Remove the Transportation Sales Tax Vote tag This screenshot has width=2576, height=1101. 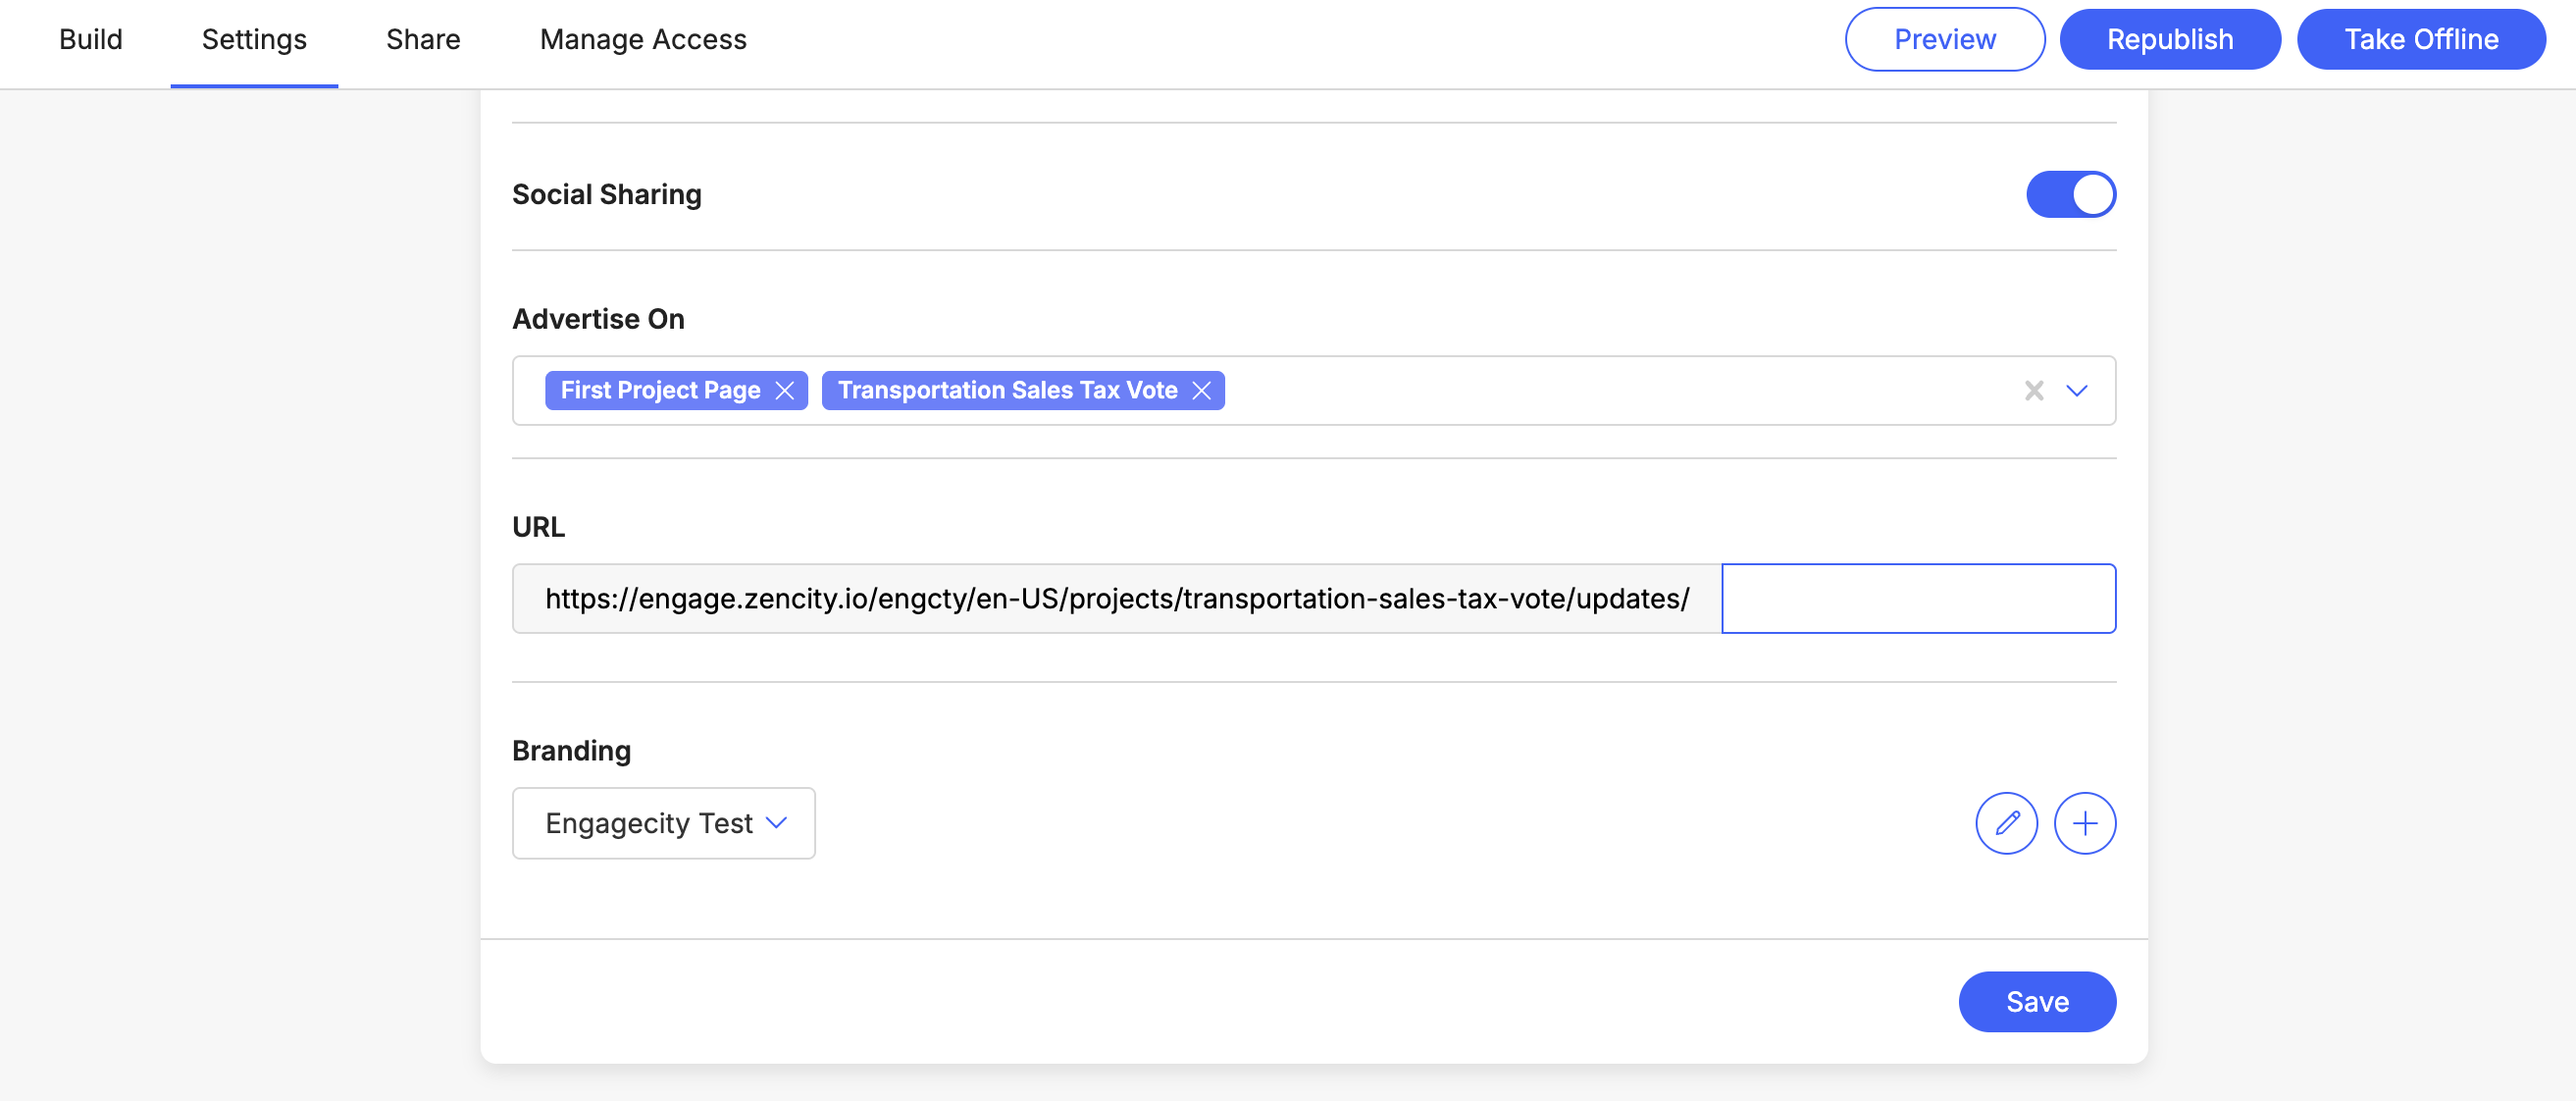(x=1201, y=390)
